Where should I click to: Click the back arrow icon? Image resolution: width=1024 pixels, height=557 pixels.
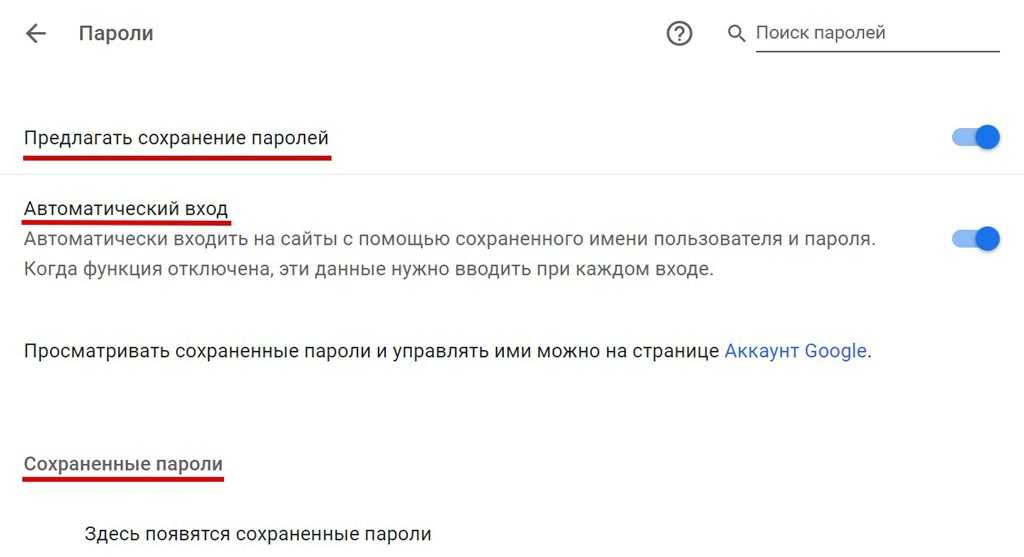(x=36, y=34)
